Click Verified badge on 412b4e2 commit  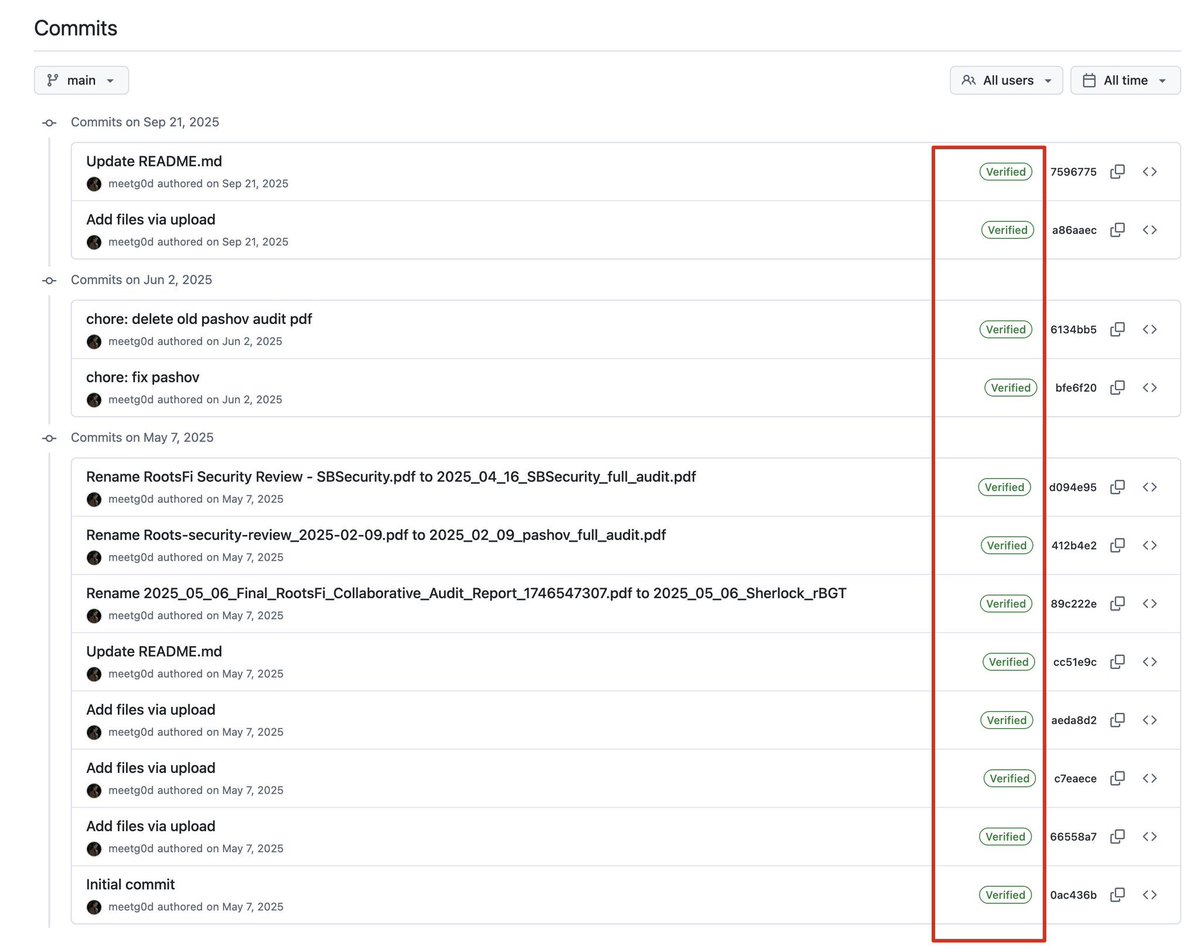coord(1006,545)
